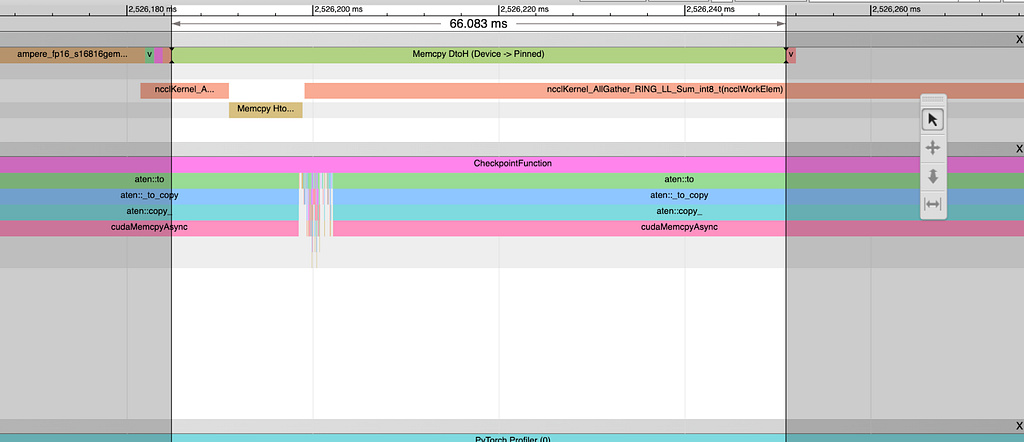Click the red v slice after Memcpy DtoH
The height and width of the screenshot is (442, 1024).
791,55
